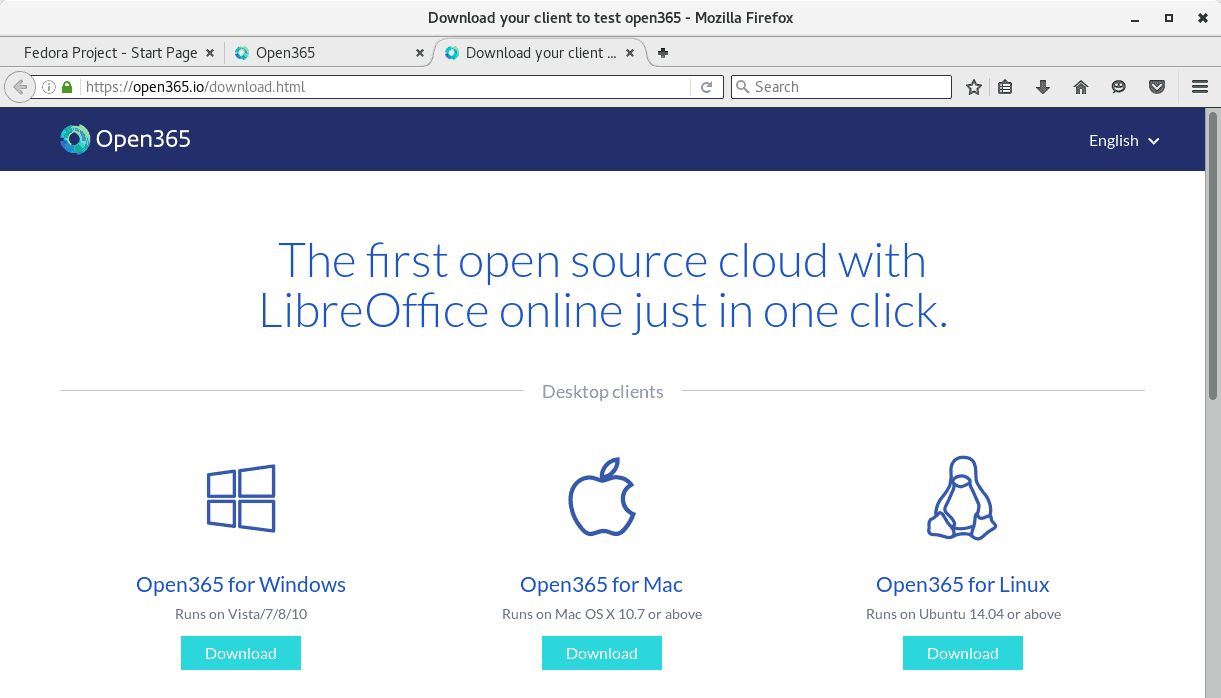The height and width of the screenshot is (698, 1221).
Task: Open the Firefox hamburger menu
Action: (1200, 87)
